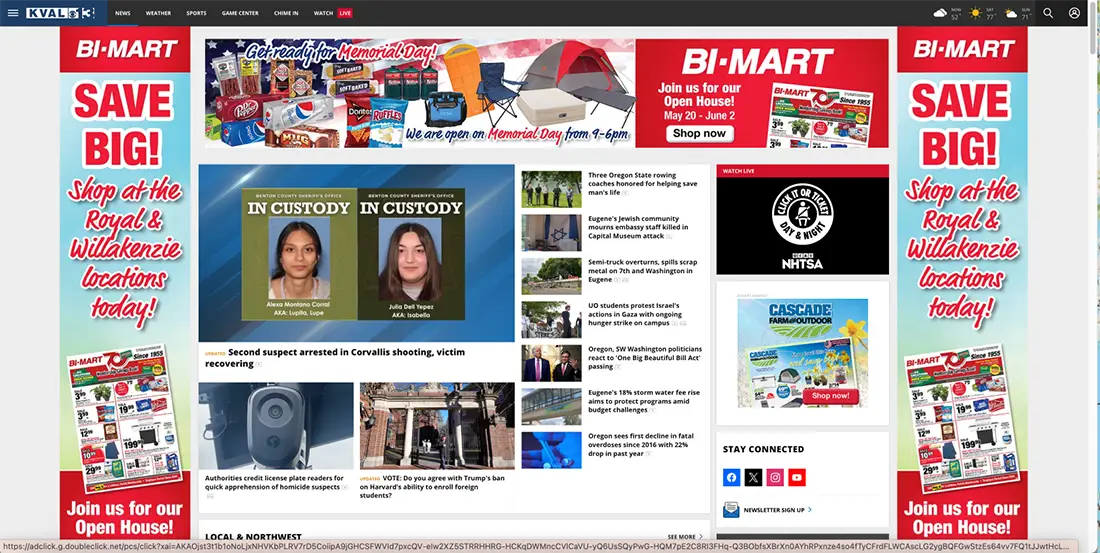This screenshot has height=553, width=1100.
Task: Open the YouTube social icon
Action: (x=796, y=477)
